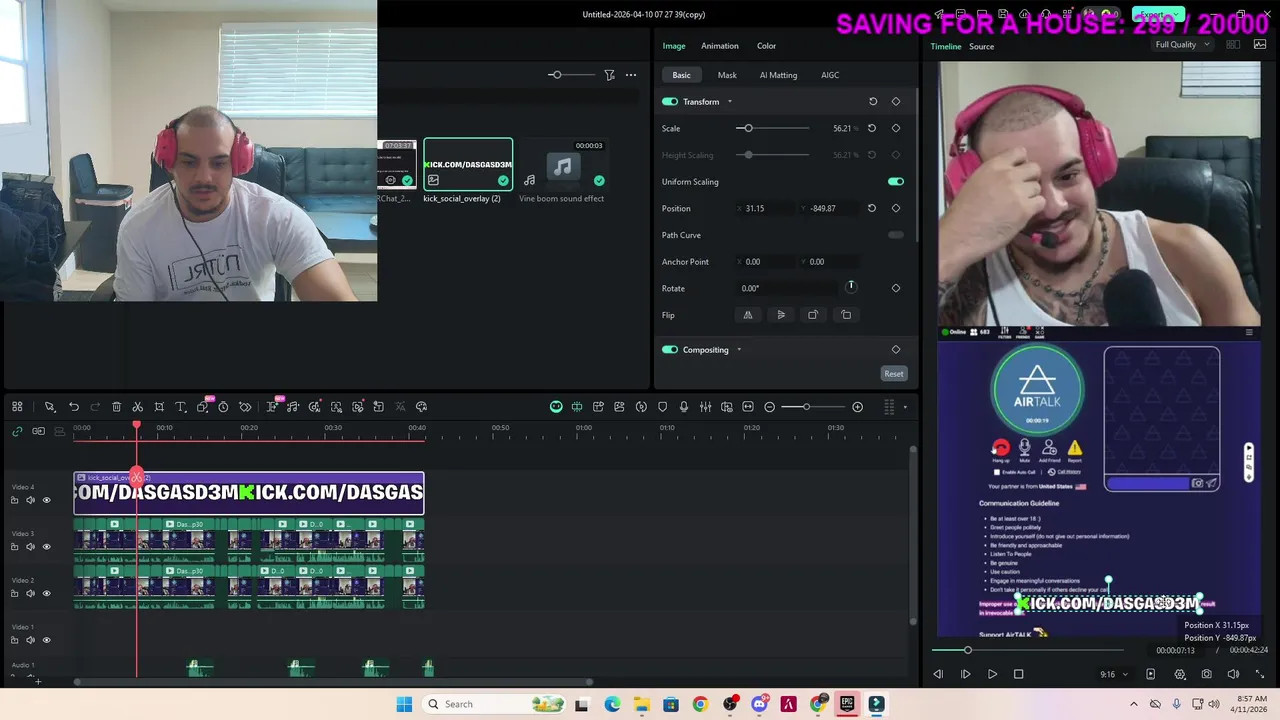
Task: Open filter funnel icon in media panel
Action: [609, 75]
